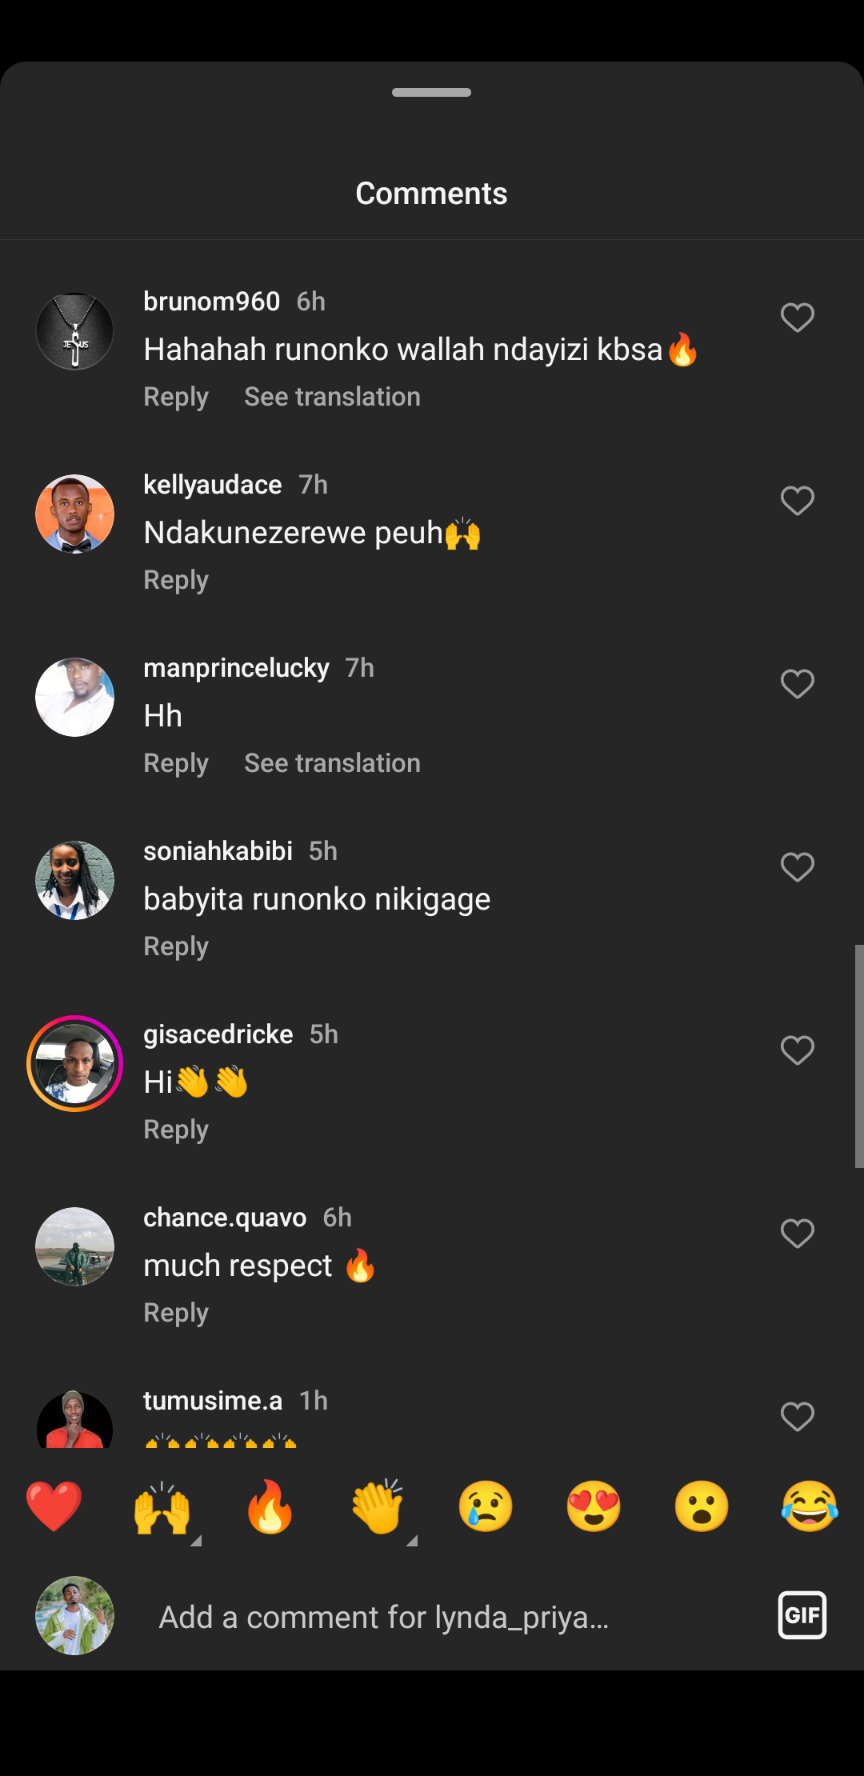This screenshot has width=864, height=1776.
Task: Like kellyaudace's comment with the heart
Action: click(x=797, y=501)
